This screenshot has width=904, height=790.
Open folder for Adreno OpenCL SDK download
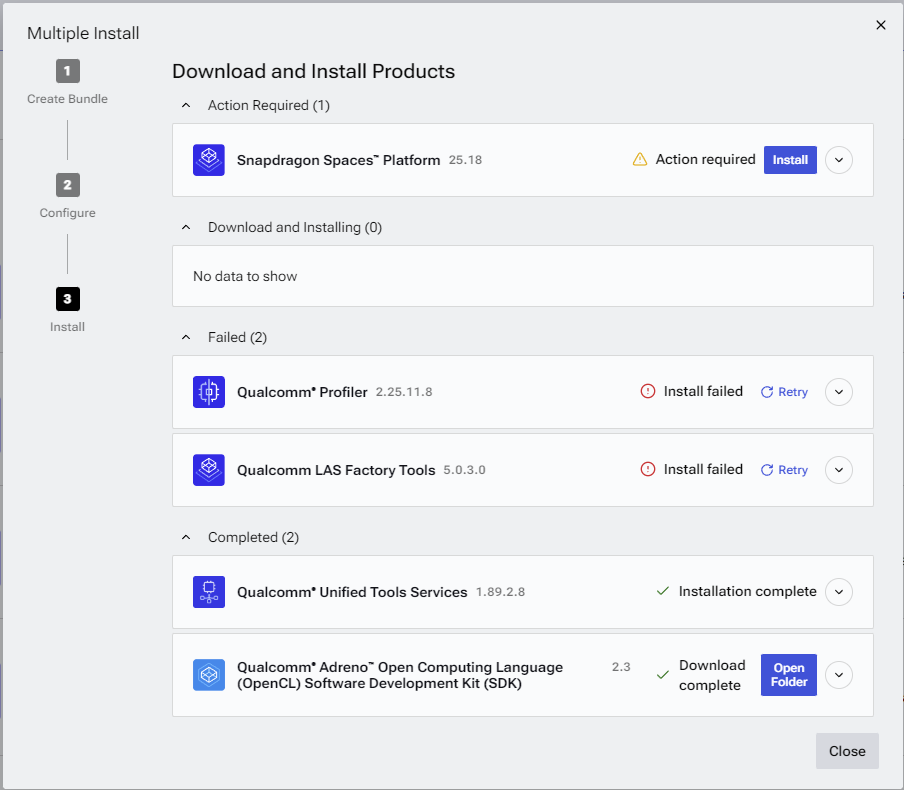[789, 675]
